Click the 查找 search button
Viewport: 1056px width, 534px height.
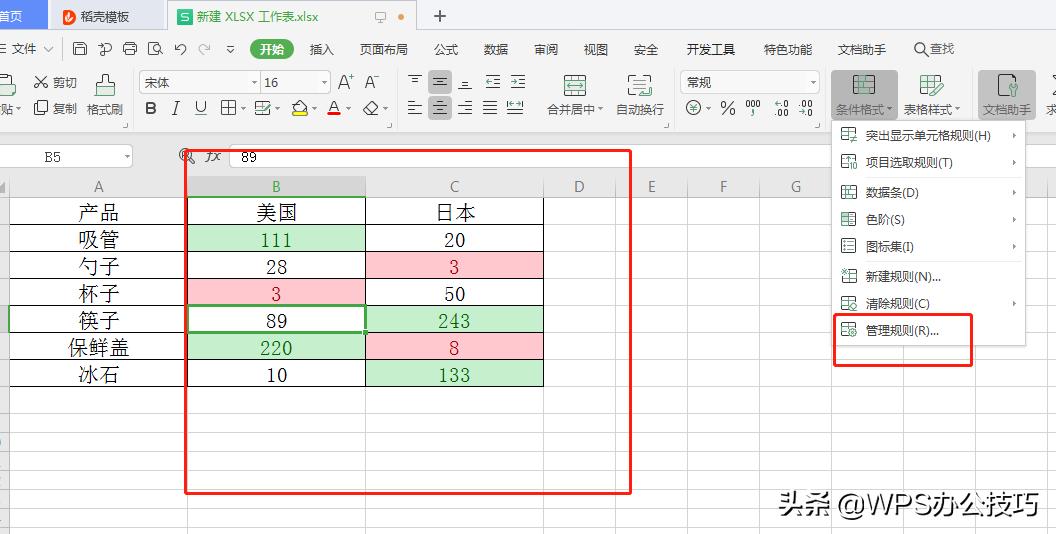[x=934, y=48]
